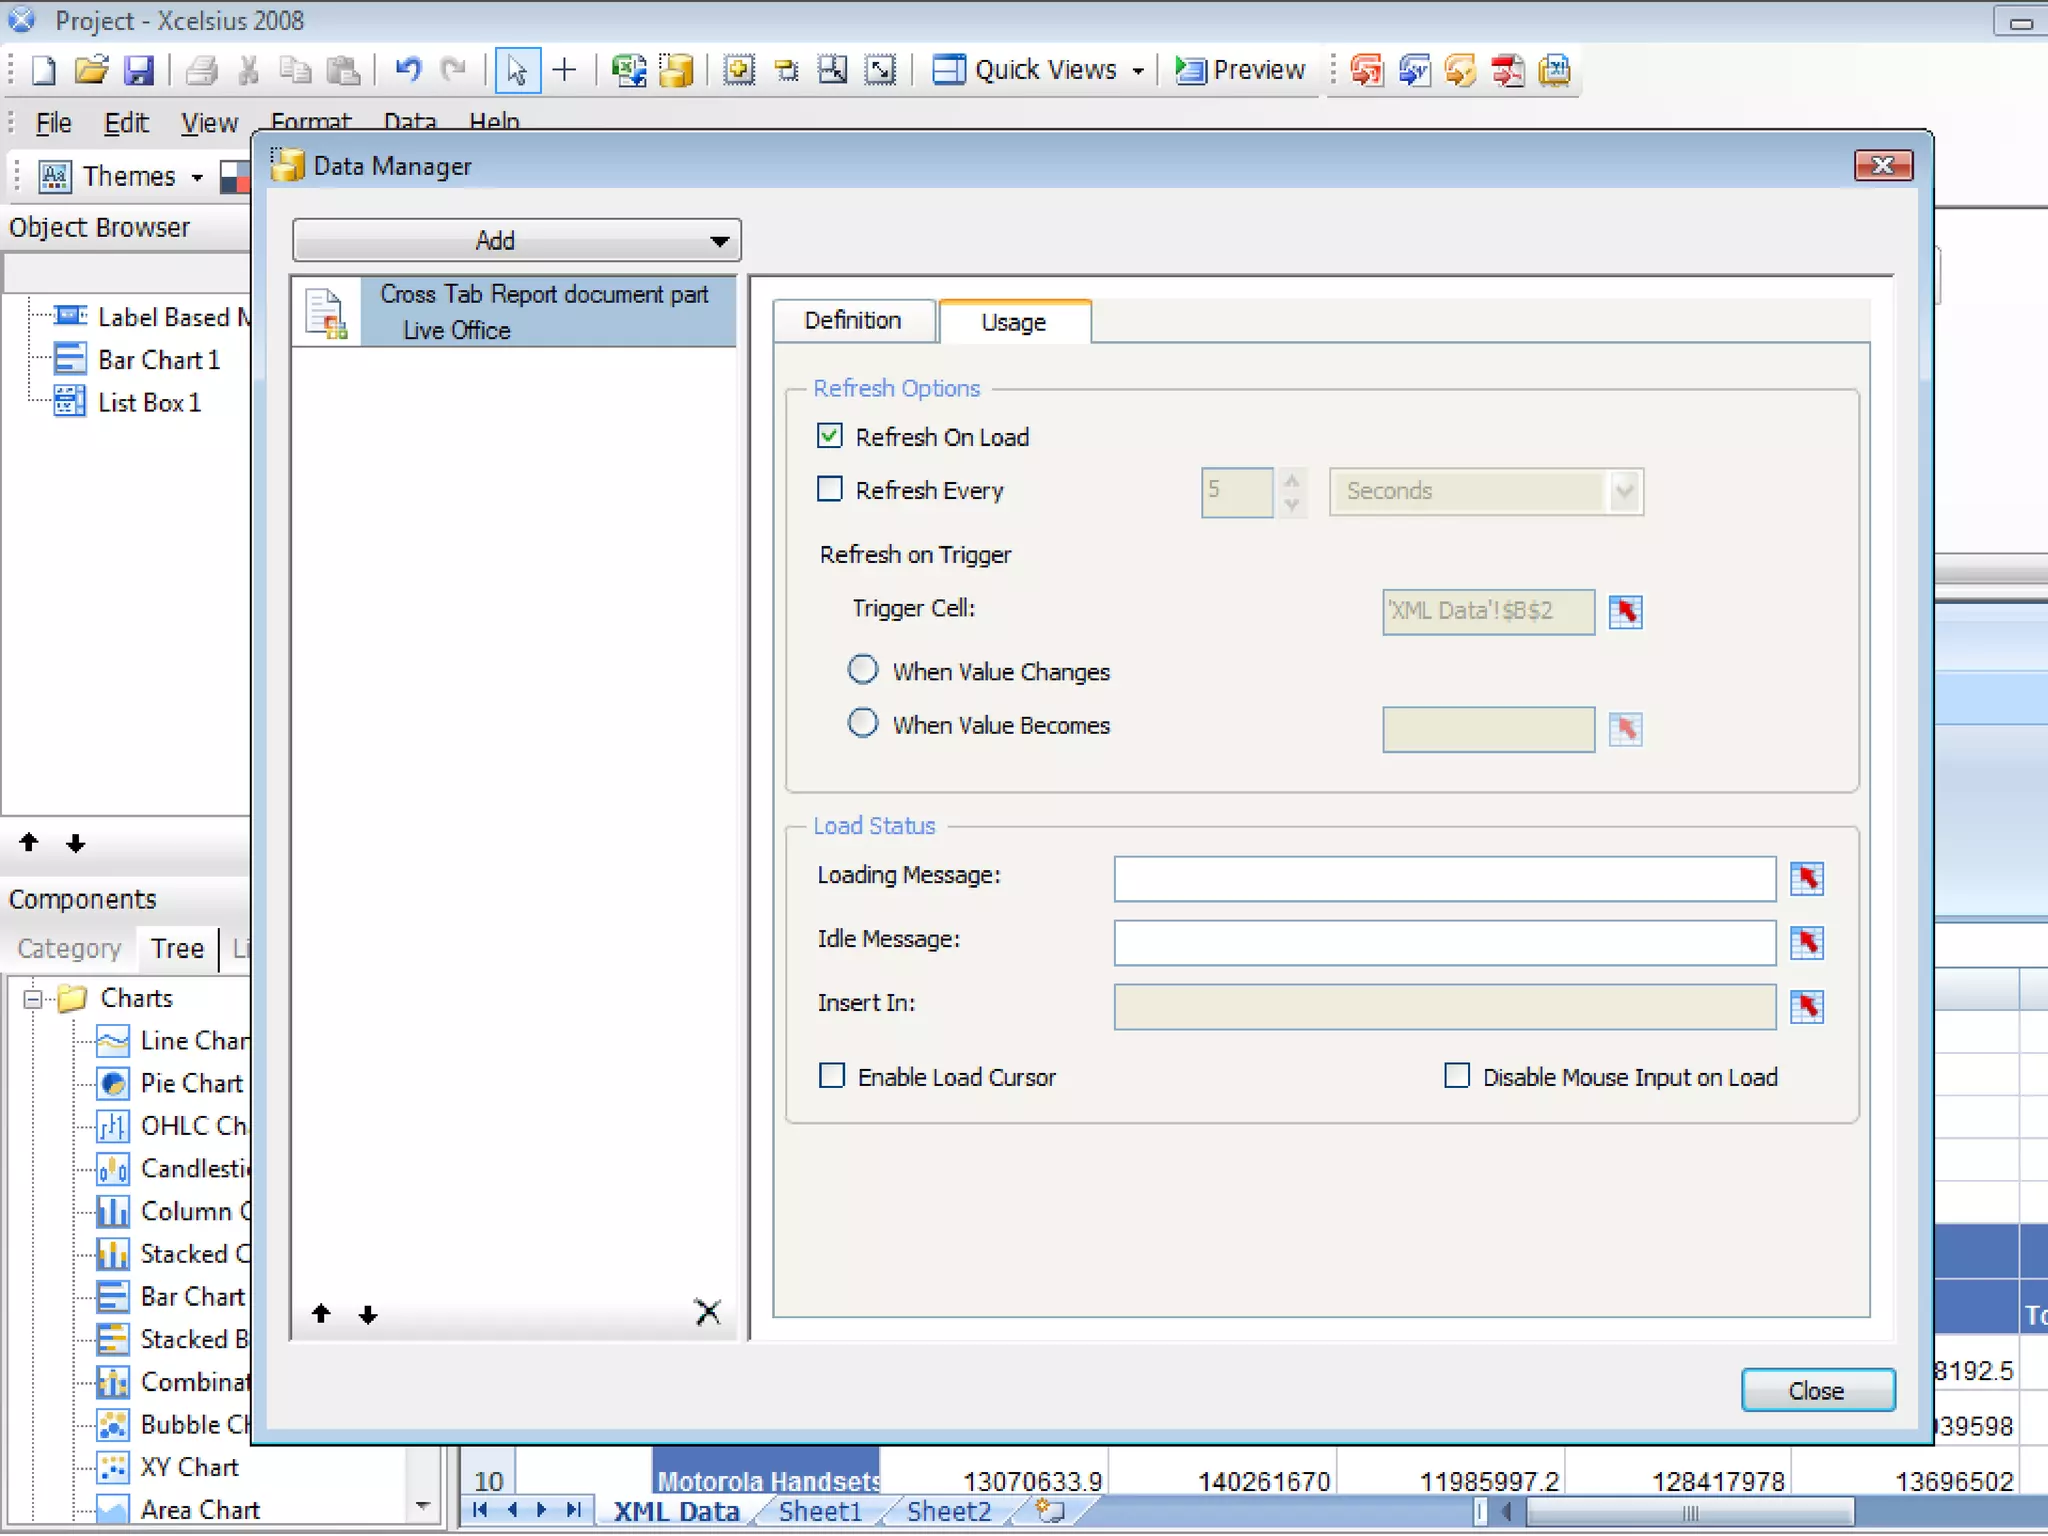2048x1536 pixels.
Task: Click the Idle Message cell selector icon
Action: 1807,943
